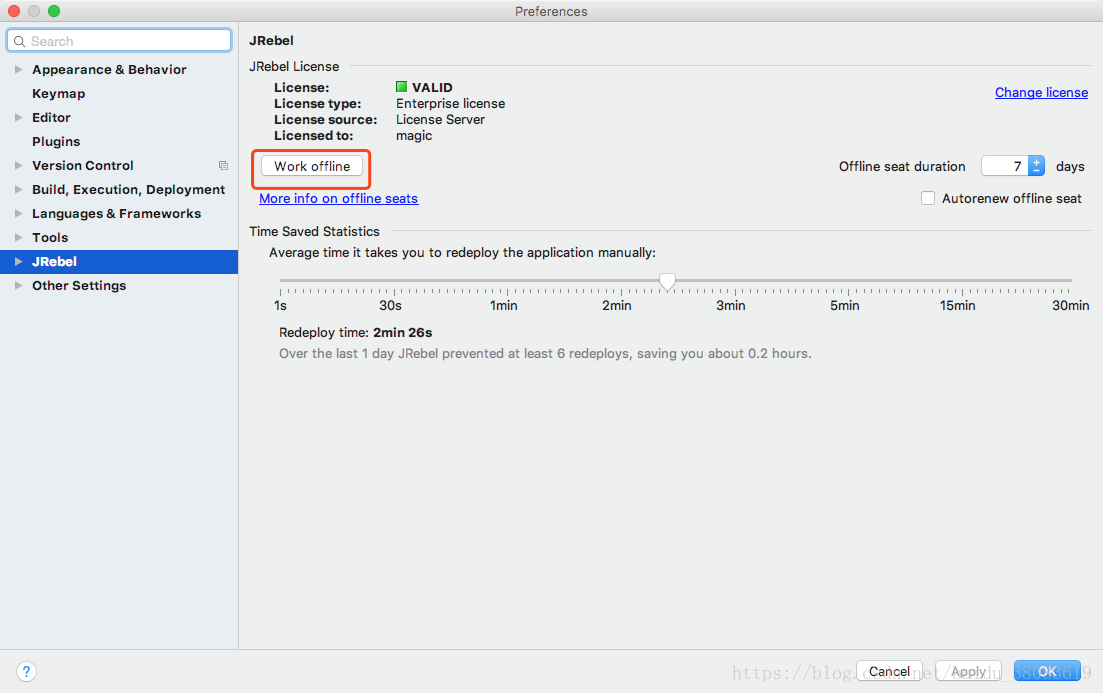Expand the JRebel settings node
Screen dimensions: 1103x693
pos(19,262)
